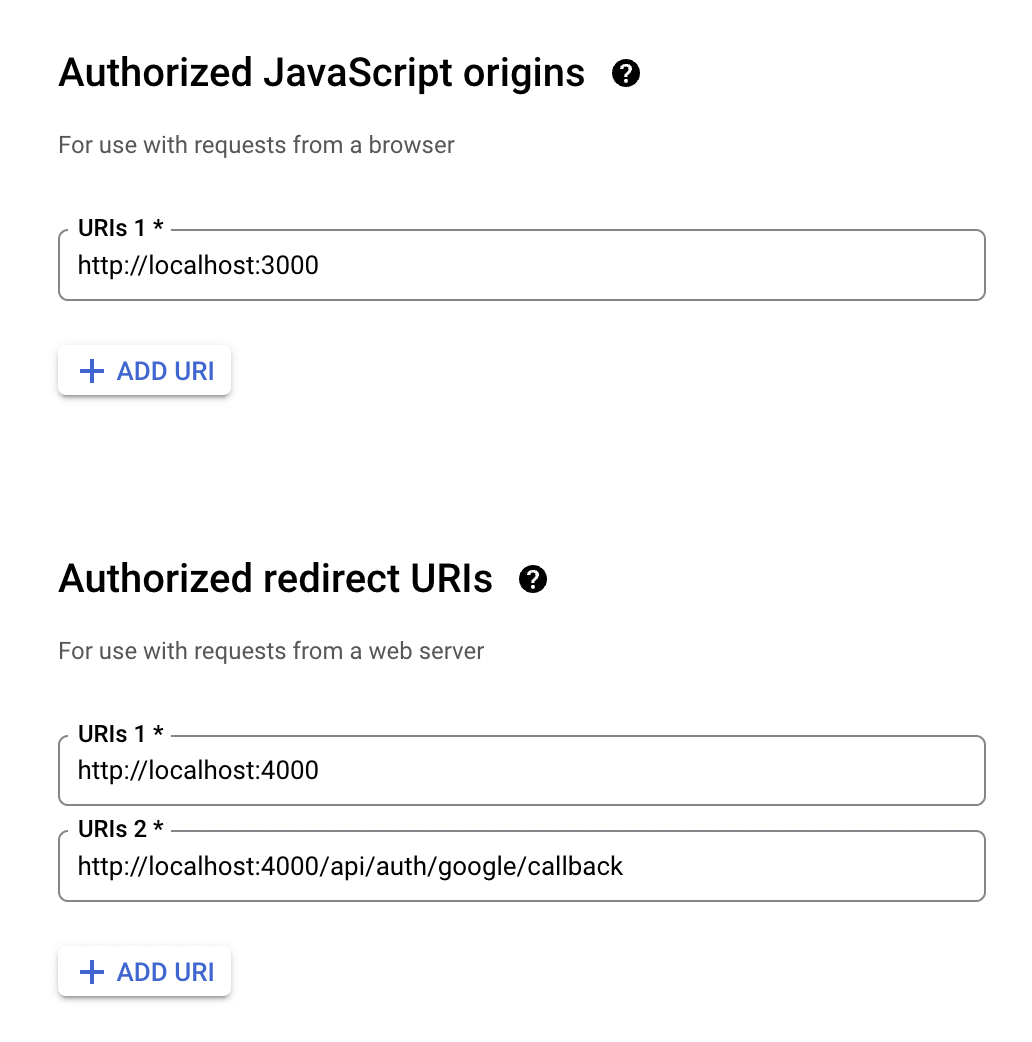Viewport: 1032px width, 1042px height.
Task: Click plus icon under JavaScript origins section
Action: (91, 372)
